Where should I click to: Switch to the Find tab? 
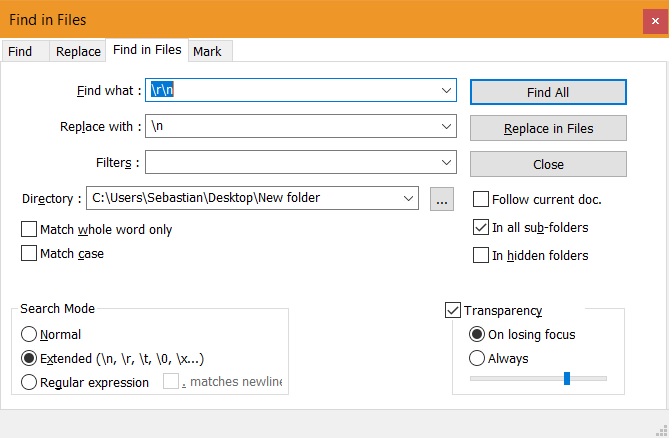tap(20, 51)
